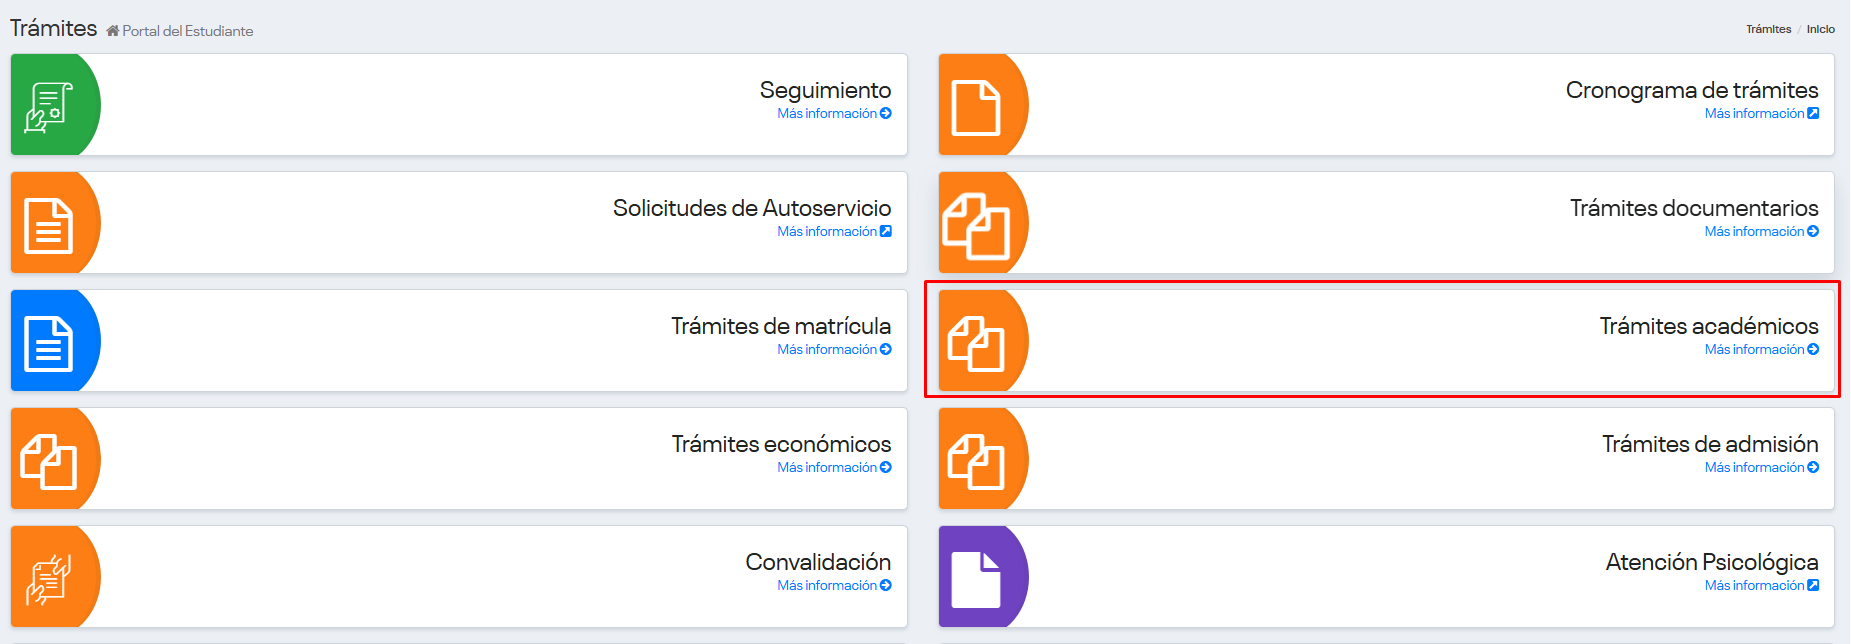Click the Trámites de admisión copy icon
Screen dimensions: 1851x644
pyautogui.click(x=975, y=461)
